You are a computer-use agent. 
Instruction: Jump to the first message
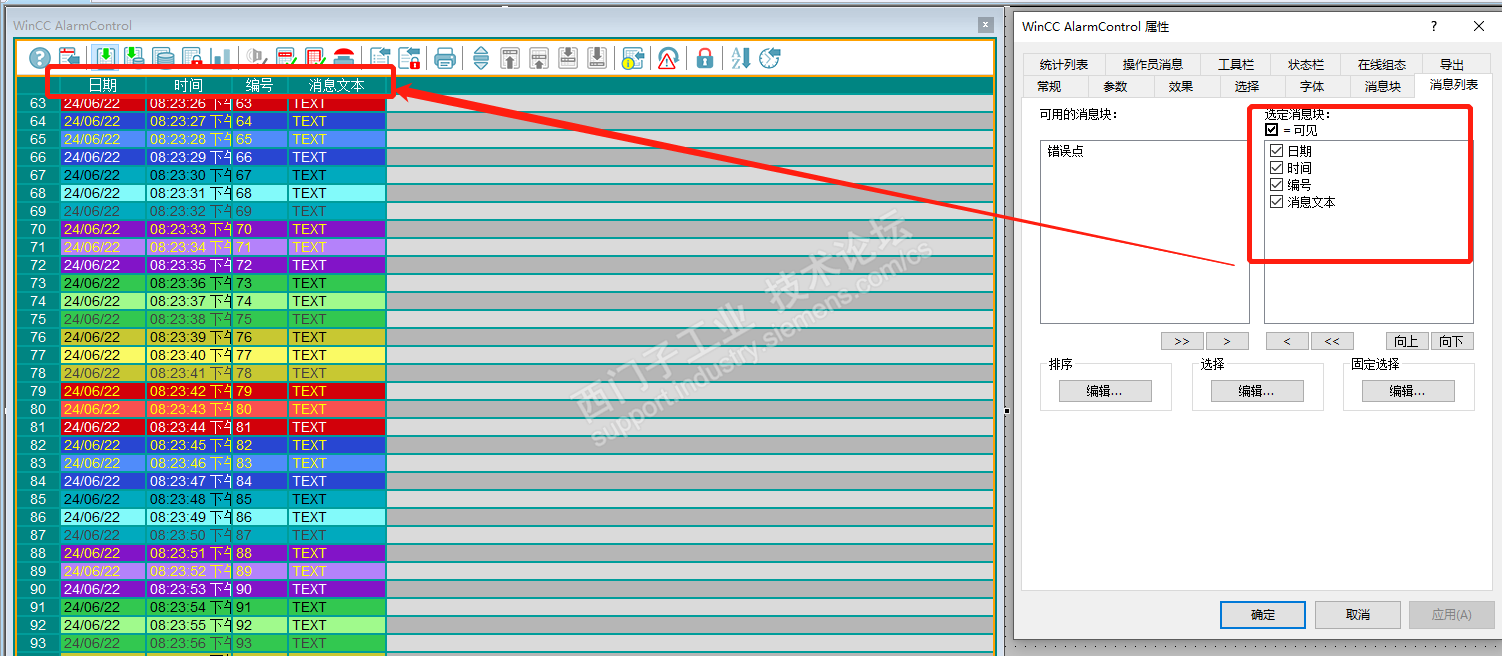pyautogui.click(x=510, y=58)
